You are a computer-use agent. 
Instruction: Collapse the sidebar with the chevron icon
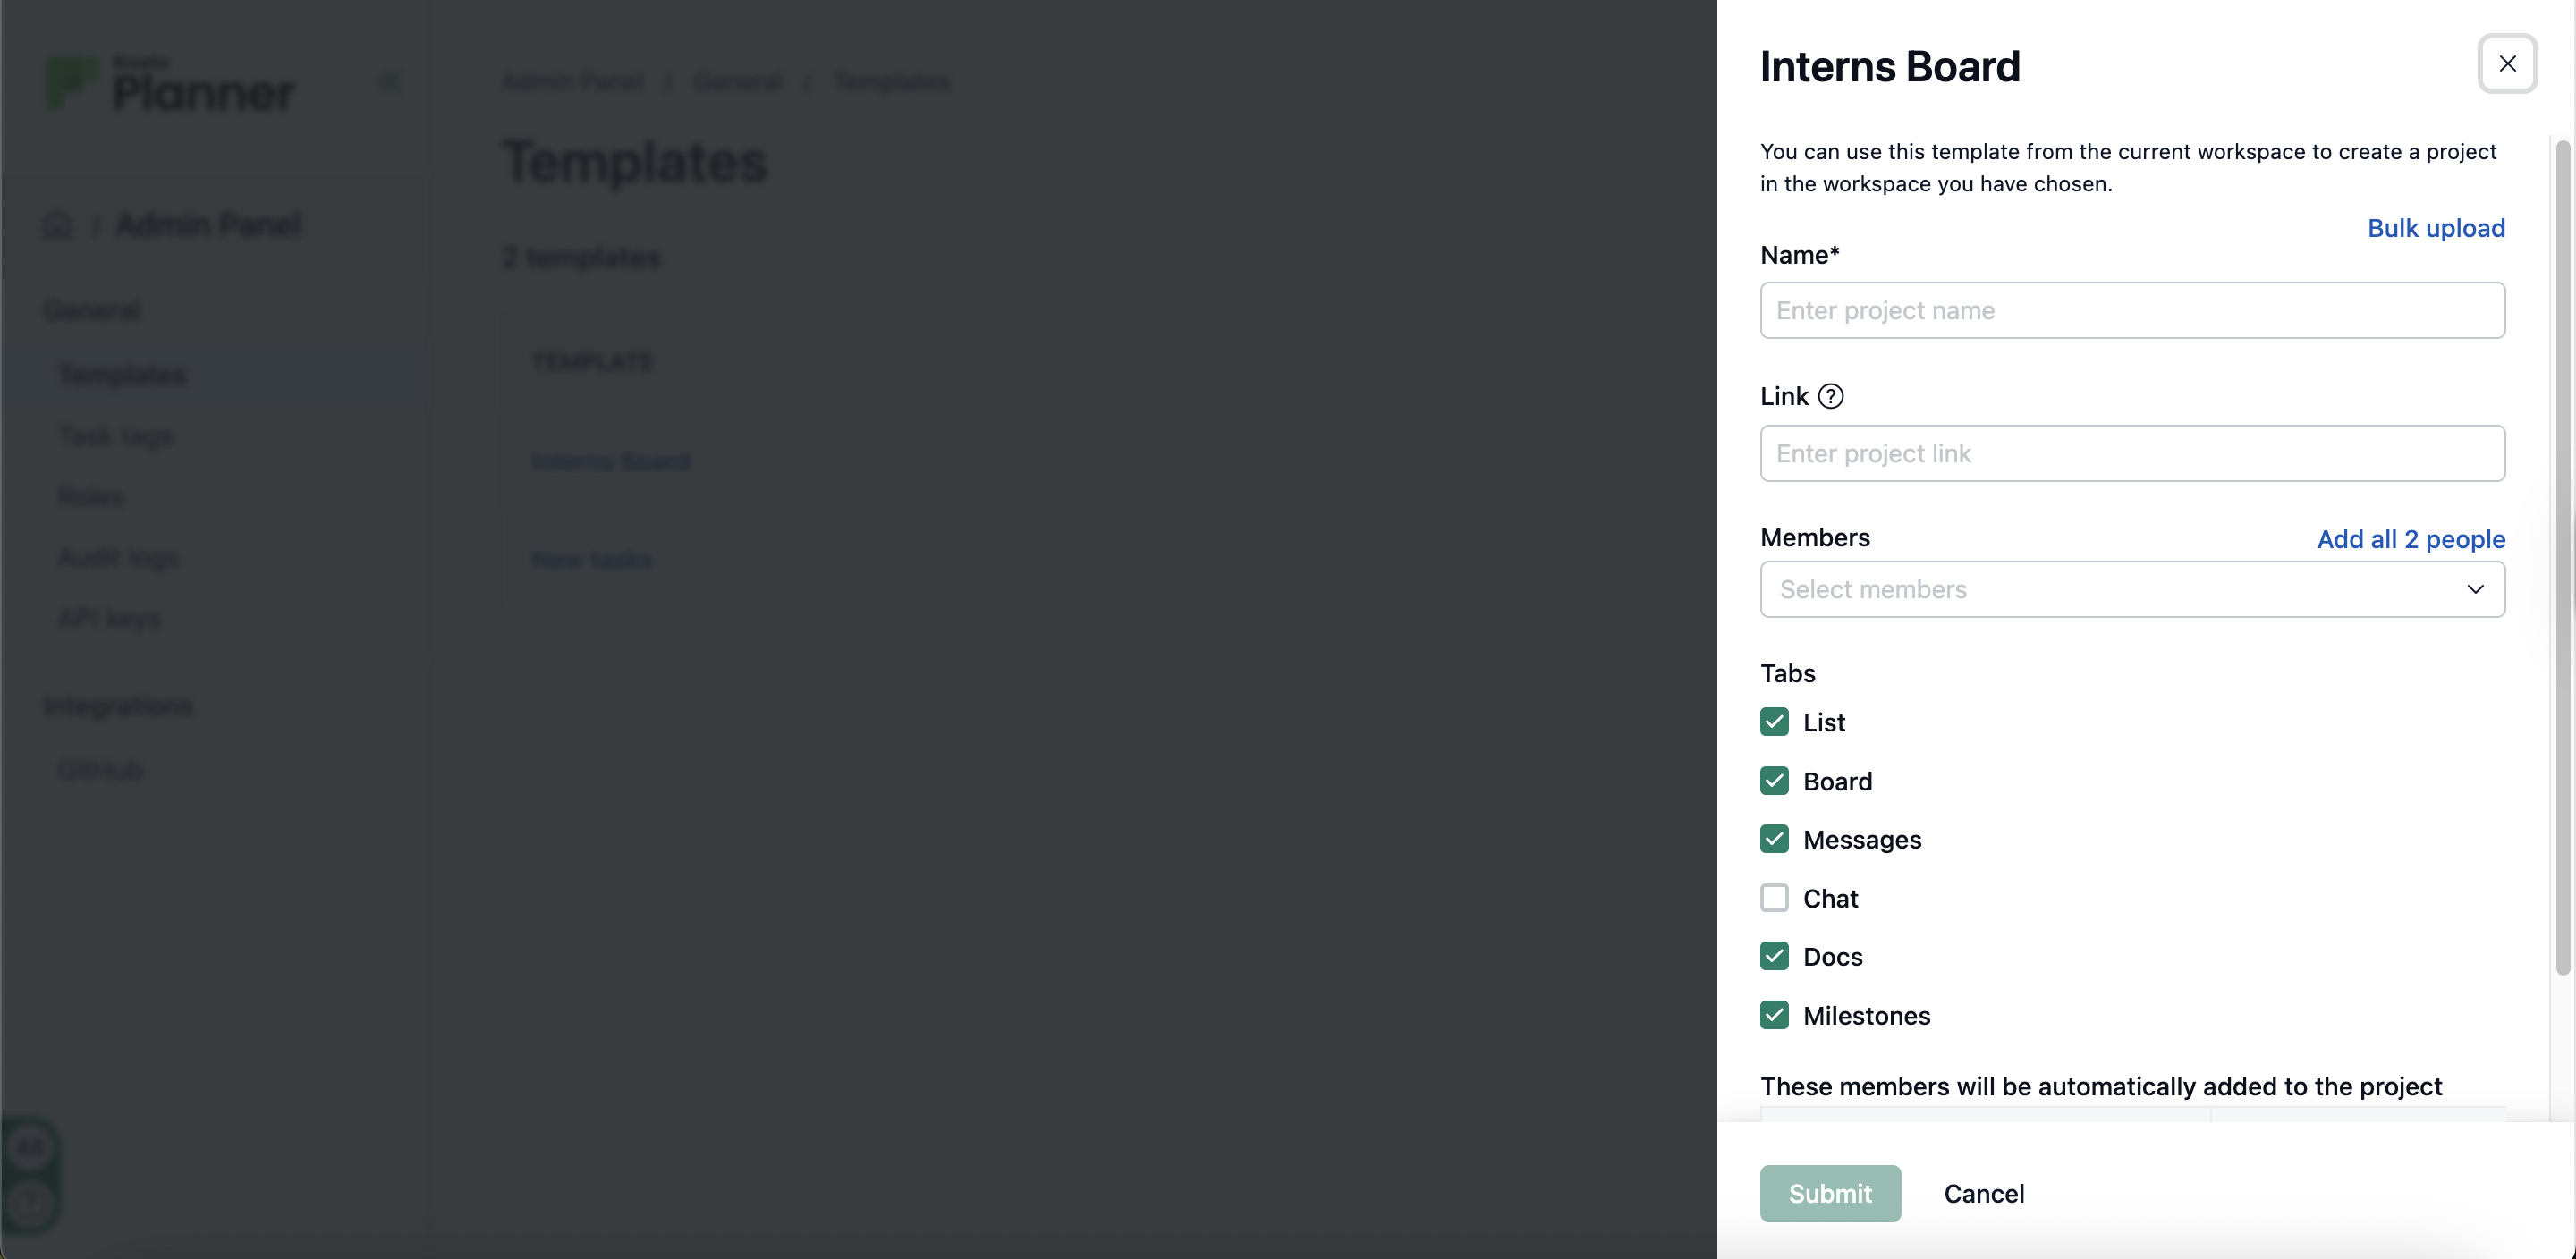(389, 82)
